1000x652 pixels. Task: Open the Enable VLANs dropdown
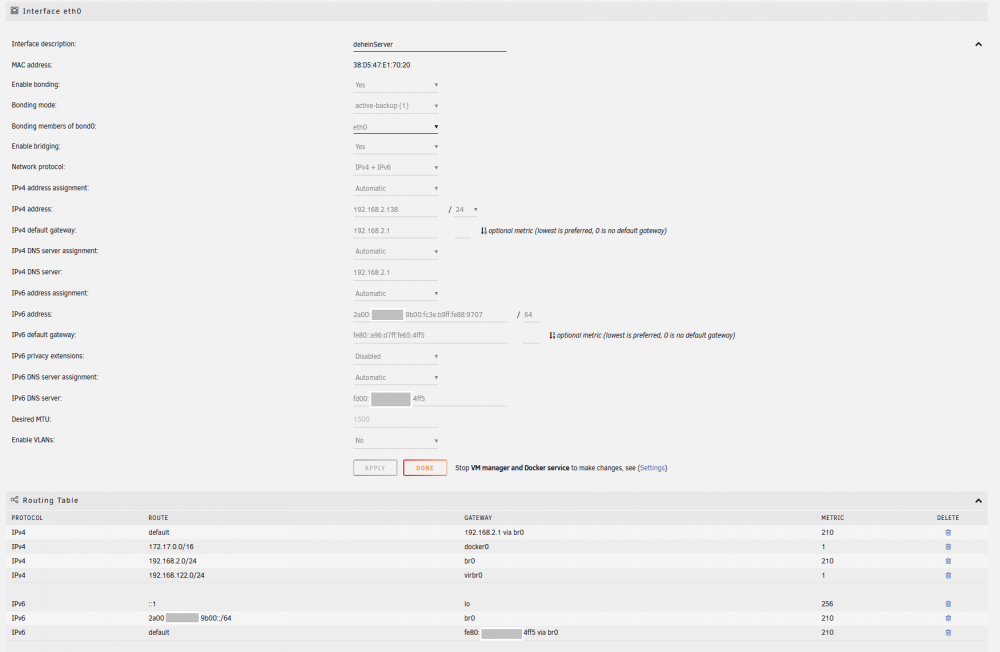(x=396, y=441)
